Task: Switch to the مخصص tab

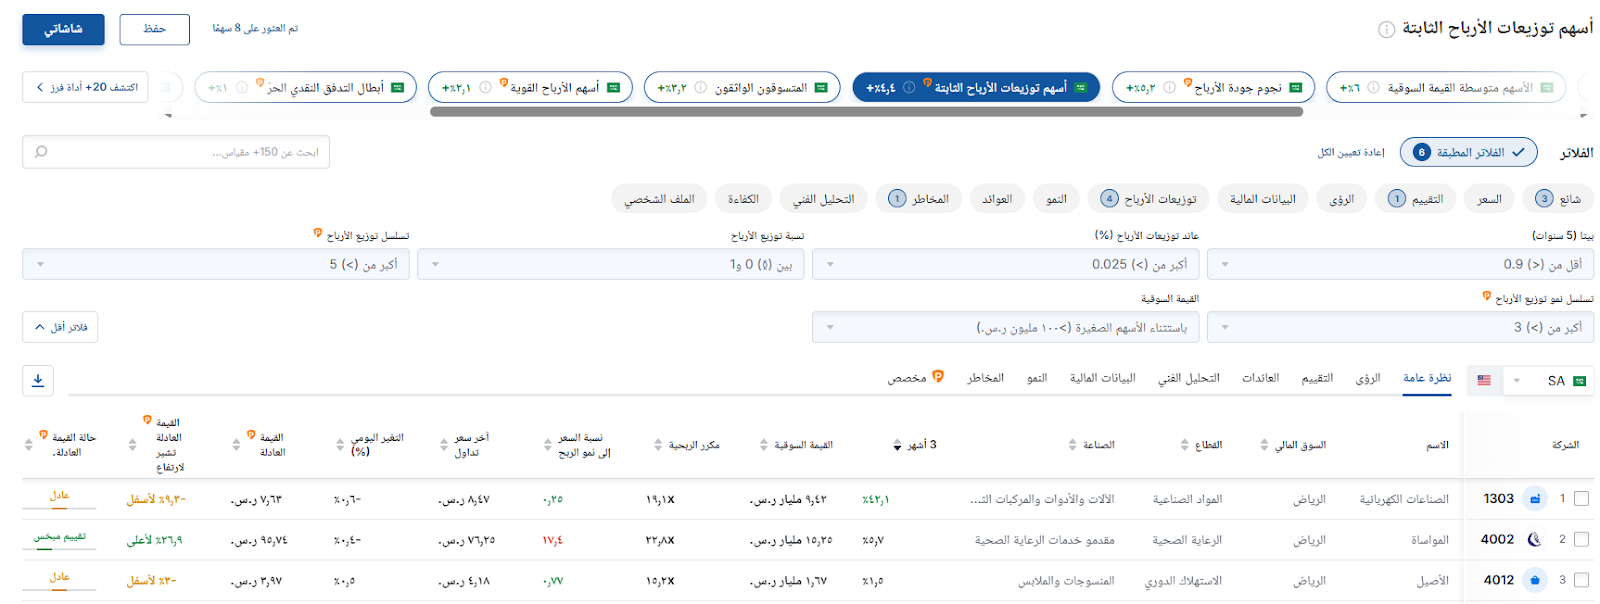Action: coord(915,377)
